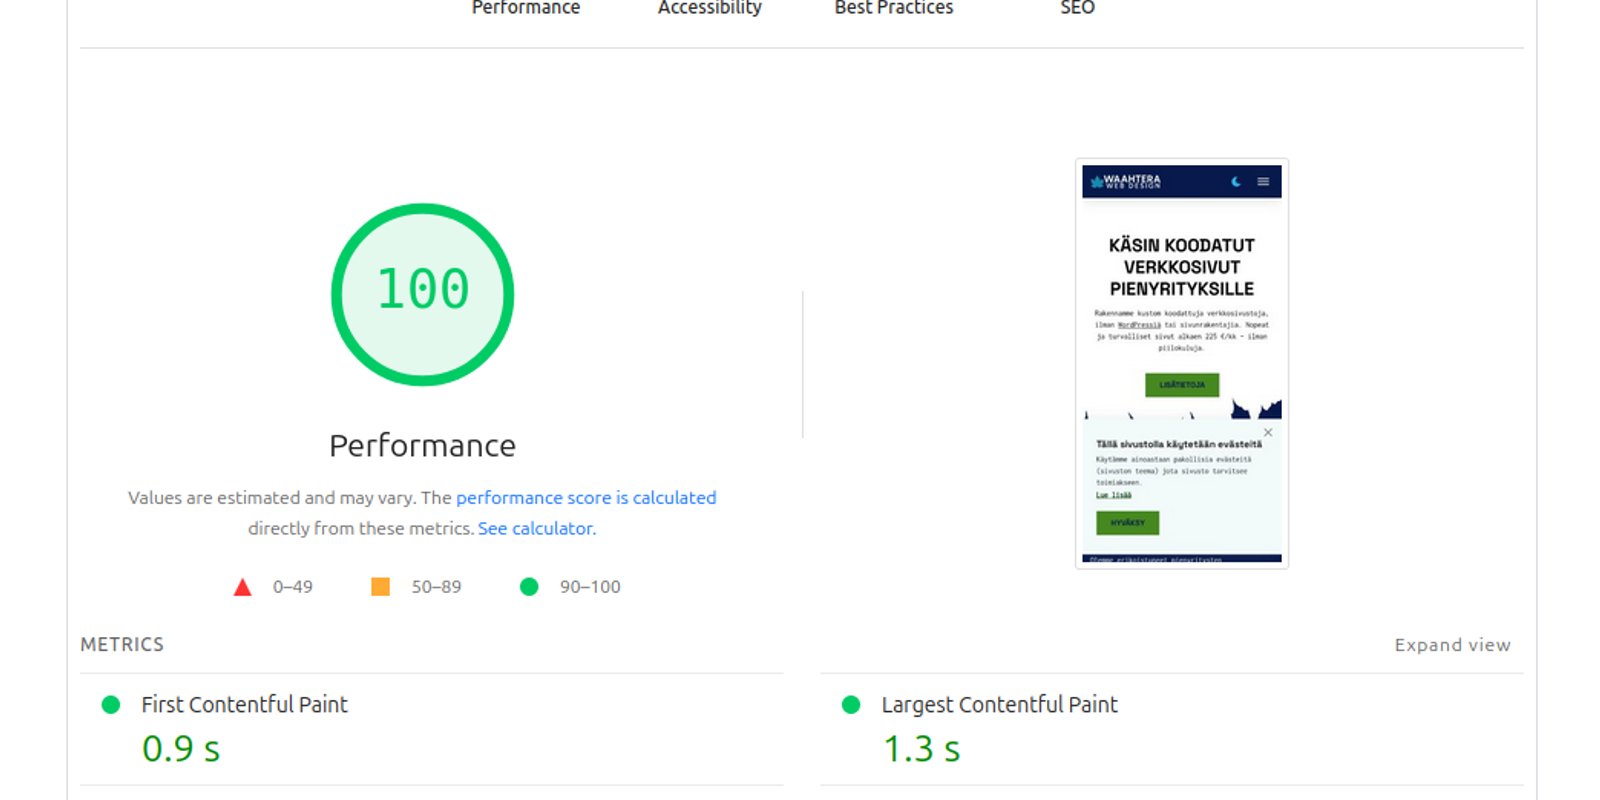Click the green dot beside Largest Contentful Paint
1600x800 pixels.
click(851, 705)
